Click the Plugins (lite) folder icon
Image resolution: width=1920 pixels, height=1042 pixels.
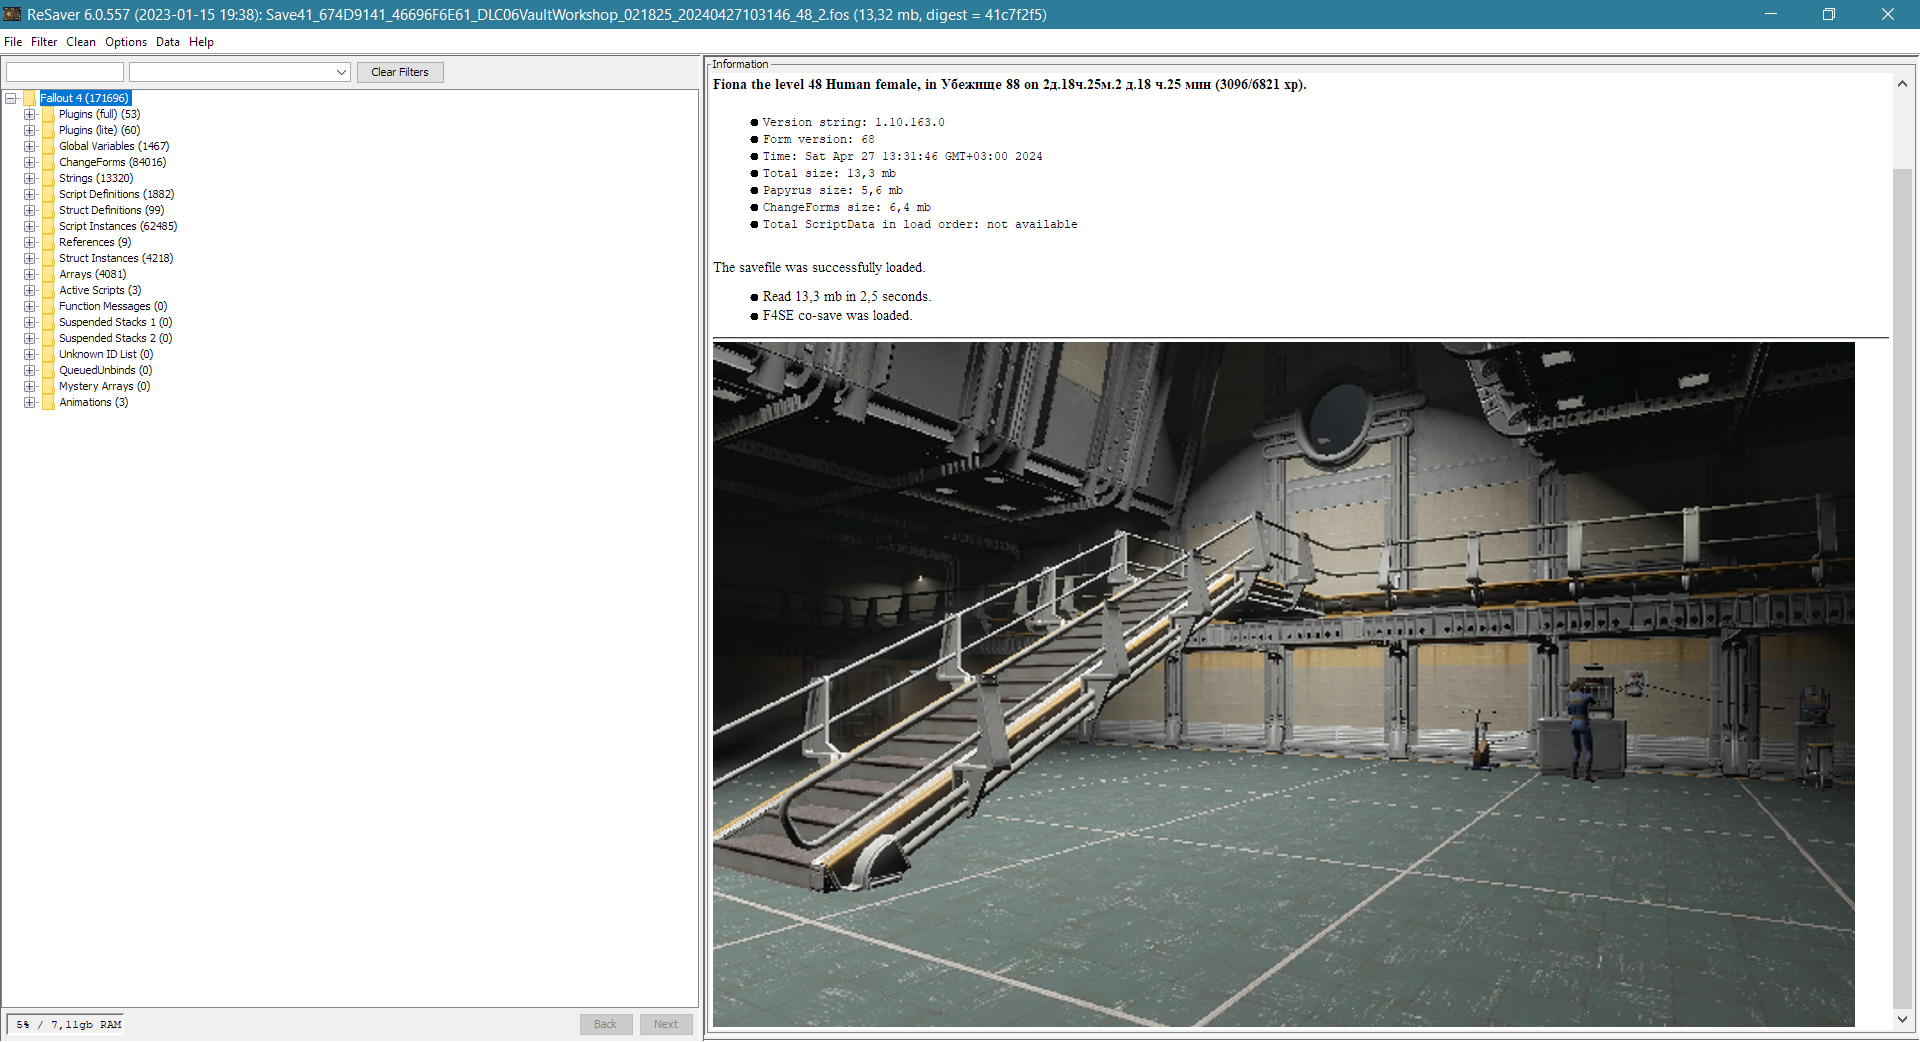[48, 130]
